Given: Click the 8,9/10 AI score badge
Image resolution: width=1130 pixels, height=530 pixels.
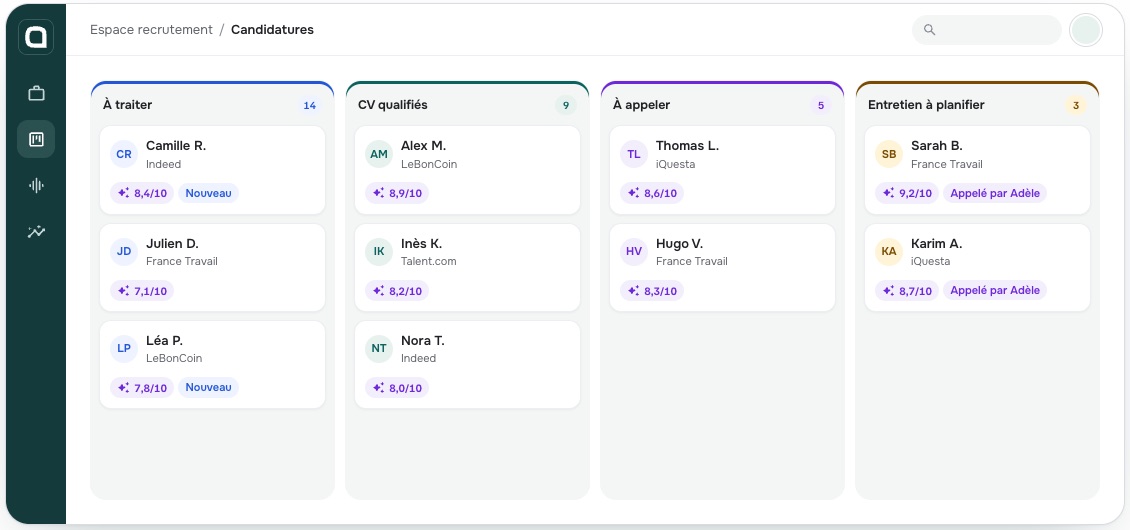Looking at the screenshot, I should (397, 193).
